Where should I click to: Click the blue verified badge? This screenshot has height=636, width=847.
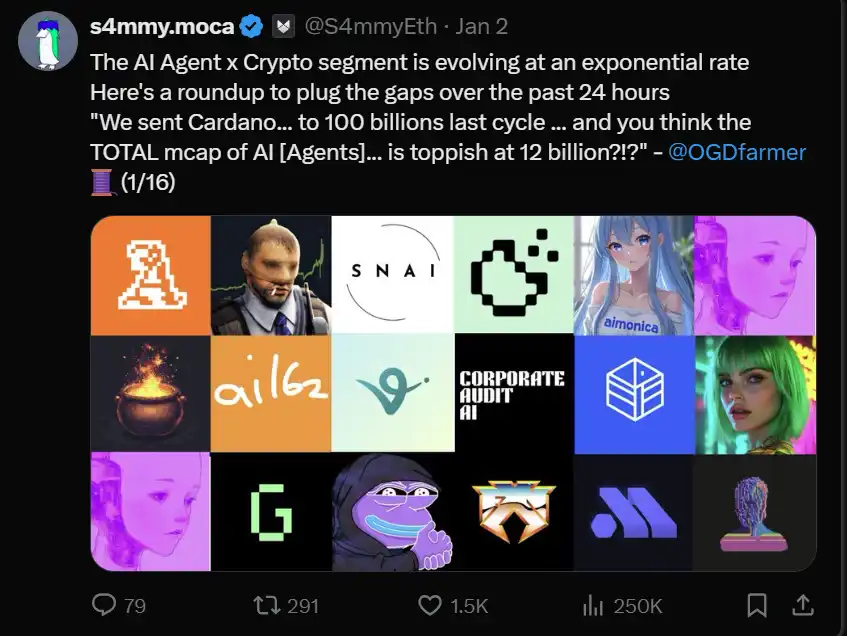coord(254,26)
